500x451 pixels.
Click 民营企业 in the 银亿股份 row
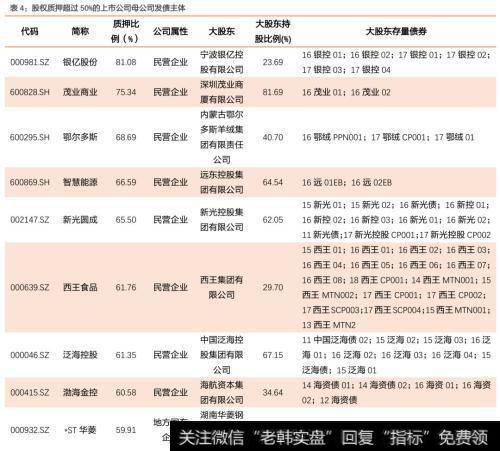(x=171, y=62)
